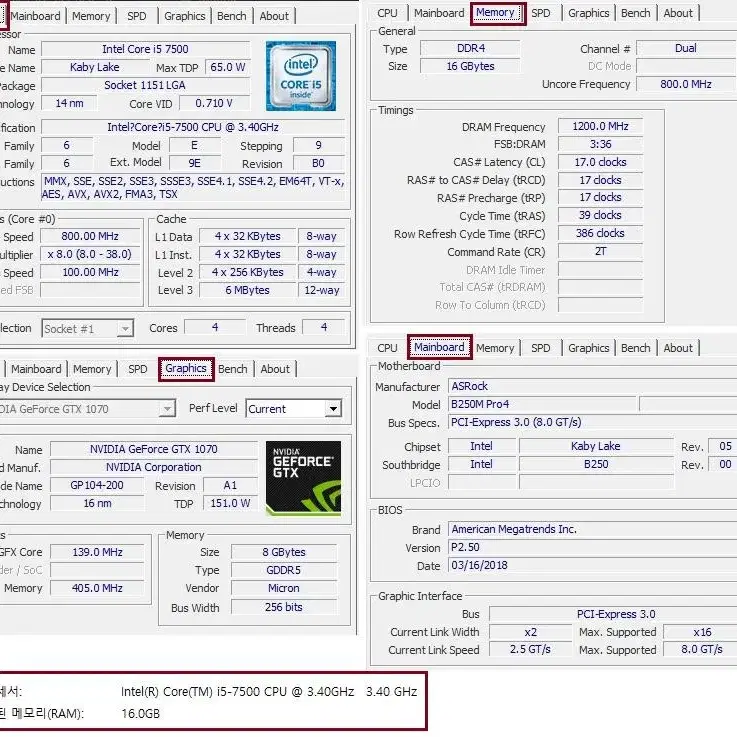Select the highlighted Graphics tab above Display Device Selection
The width and height of the screenshot is (737, 737).
click(x=186, y=369)
